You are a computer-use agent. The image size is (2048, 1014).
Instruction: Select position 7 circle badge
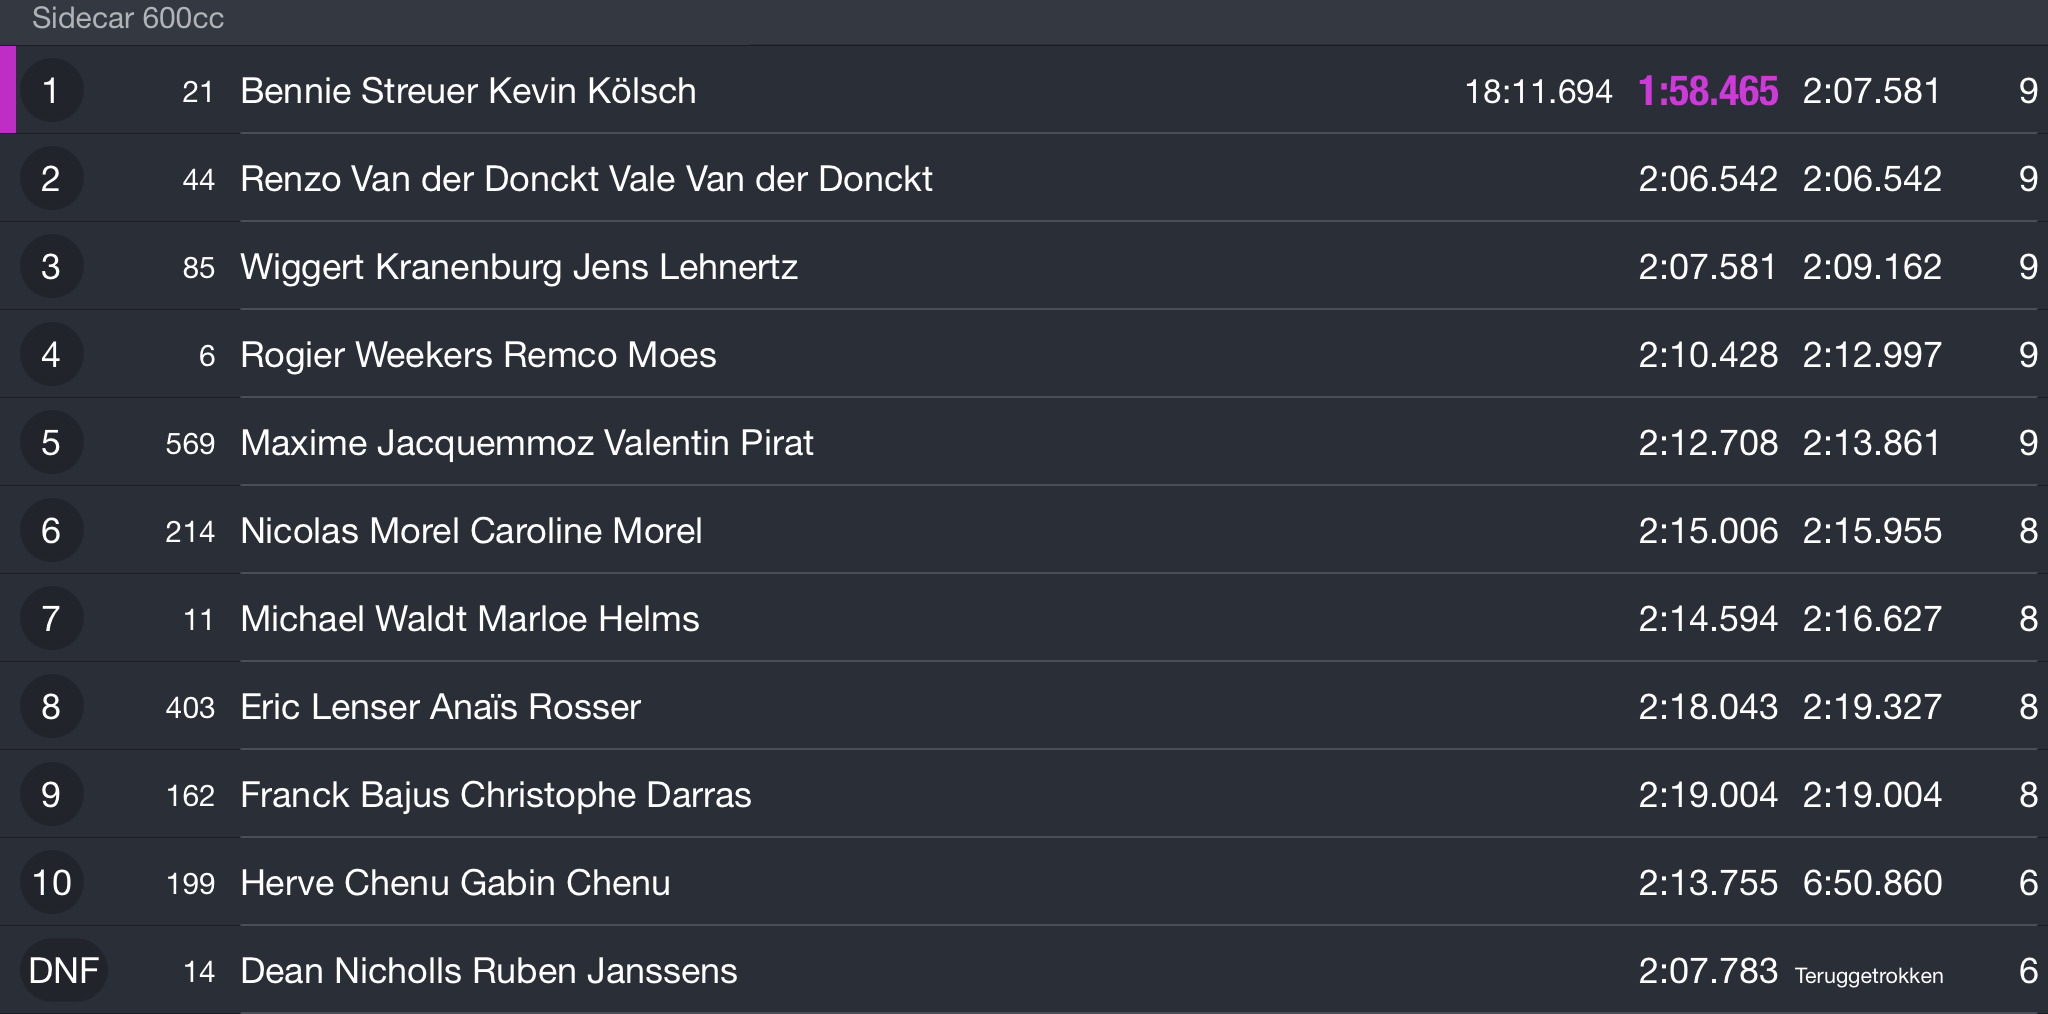click(x=51, y=619)
